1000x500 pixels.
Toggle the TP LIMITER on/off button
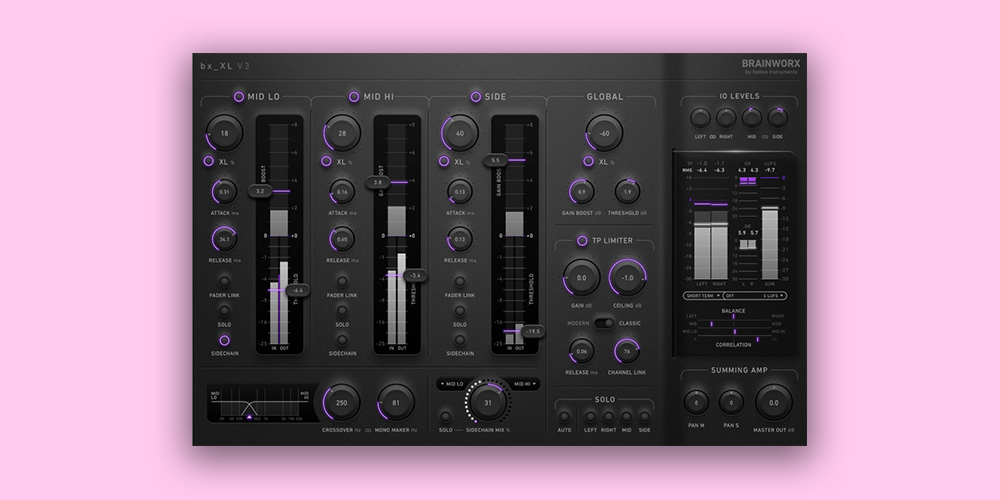(x=582, y=240)
